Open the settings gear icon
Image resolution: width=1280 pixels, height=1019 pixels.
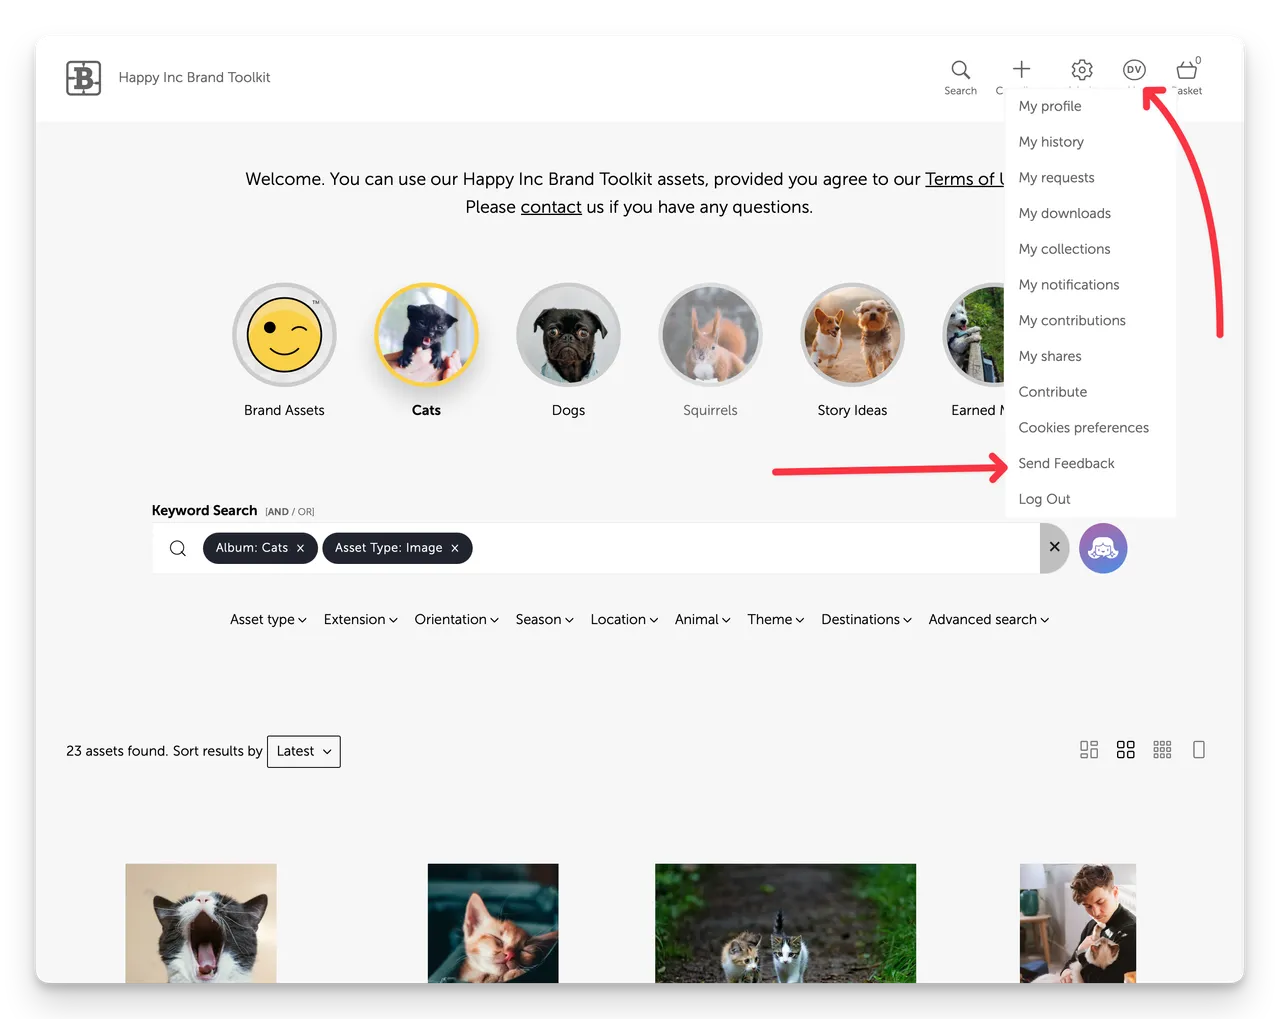[1082, 70]
